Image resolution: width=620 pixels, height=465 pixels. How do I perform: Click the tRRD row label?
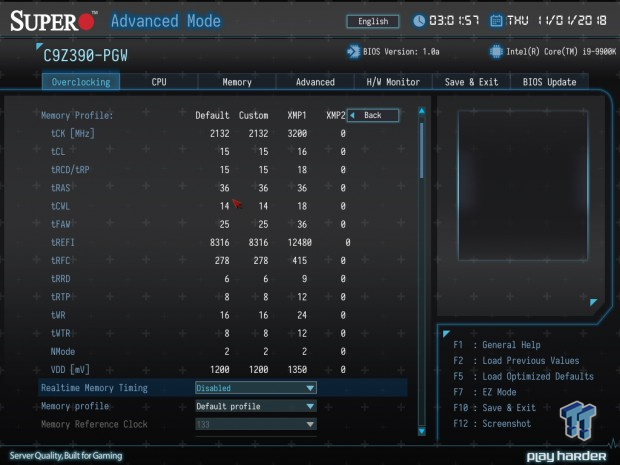tap(60, 279)
